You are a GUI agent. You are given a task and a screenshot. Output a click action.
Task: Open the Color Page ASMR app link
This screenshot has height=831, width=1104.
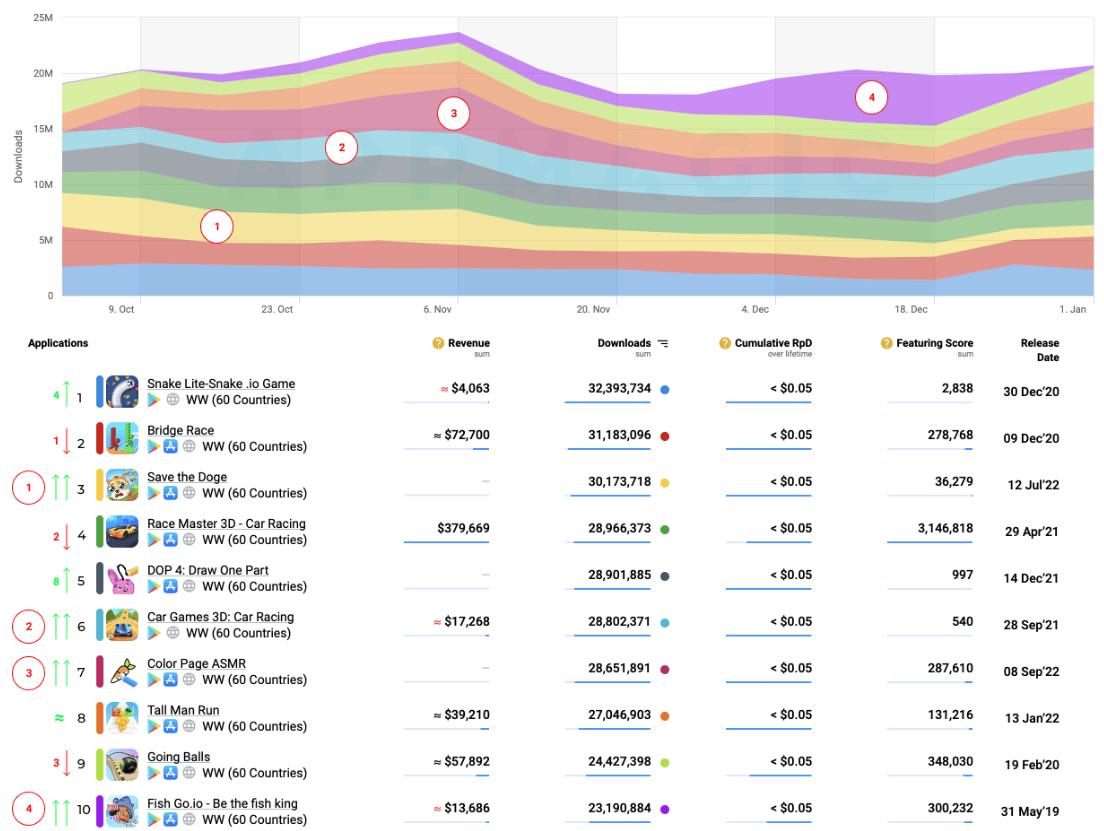click(196, 663)
